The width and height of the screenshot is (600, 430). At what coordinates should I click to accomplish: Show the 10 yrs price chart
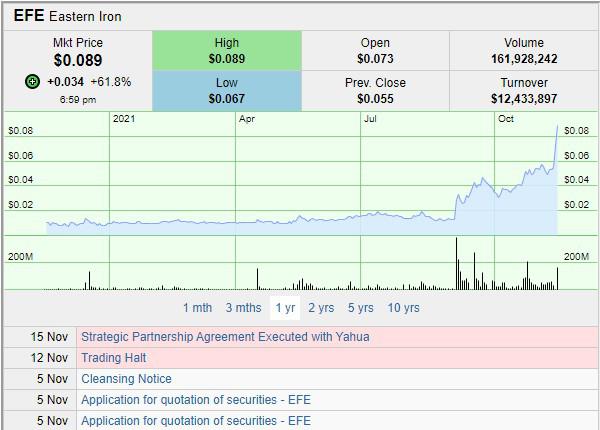point(403,308)
